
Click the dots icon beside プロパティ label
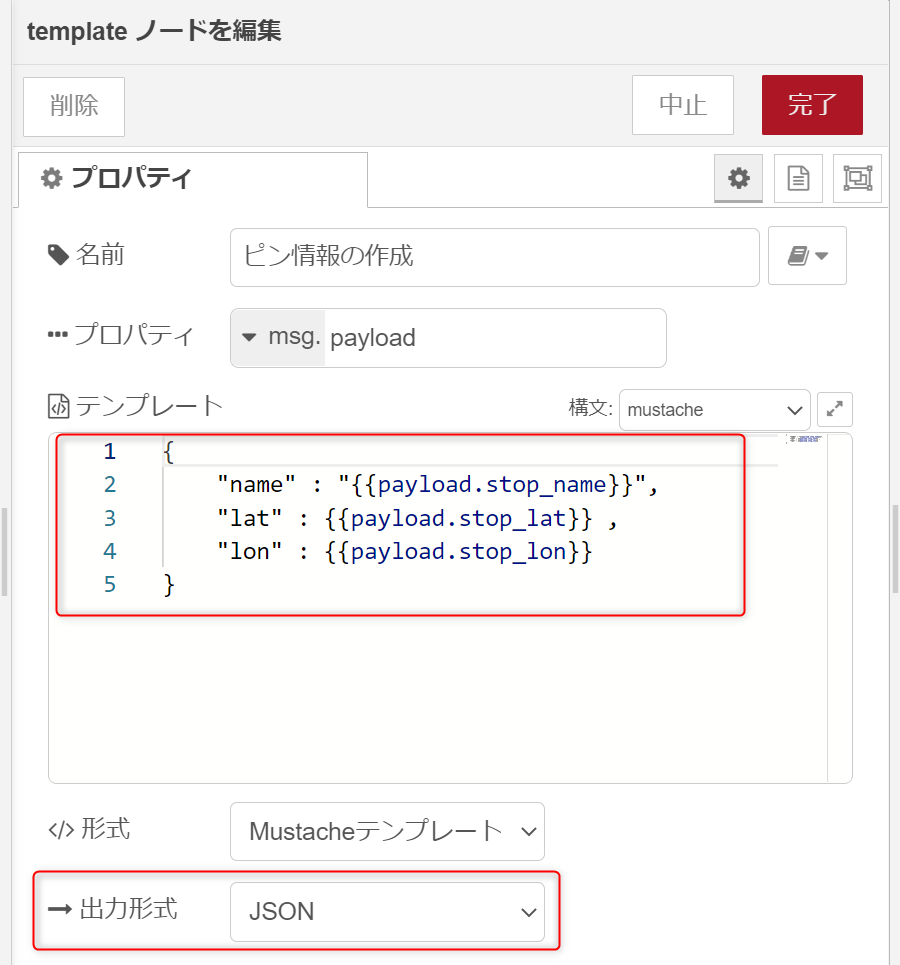pos(58,335)
